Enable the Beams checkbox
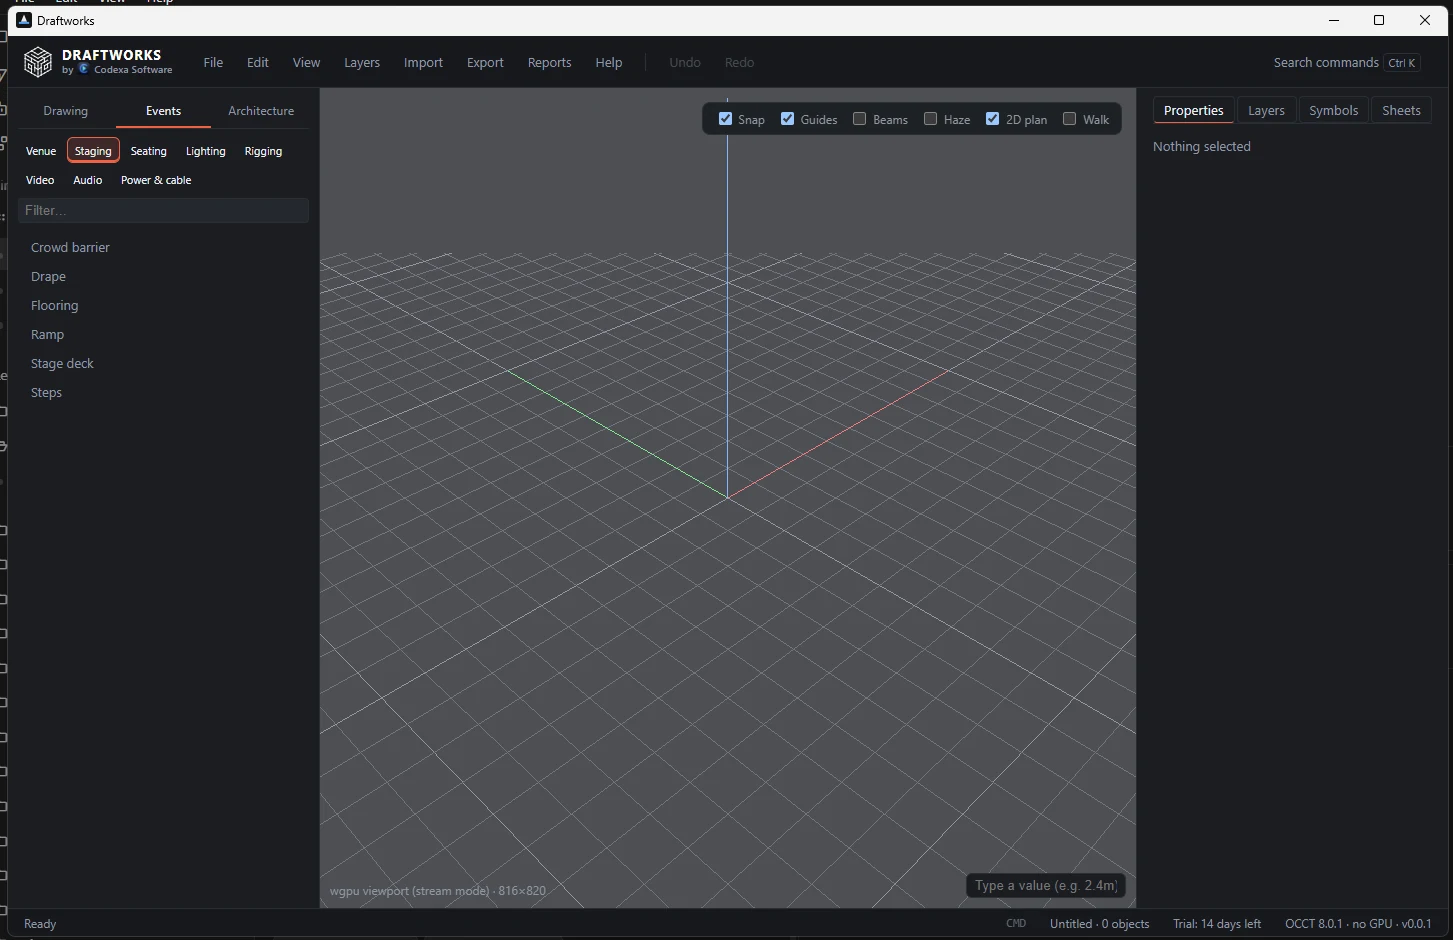This screenshot has width=1453, height=940. [860, 119]
